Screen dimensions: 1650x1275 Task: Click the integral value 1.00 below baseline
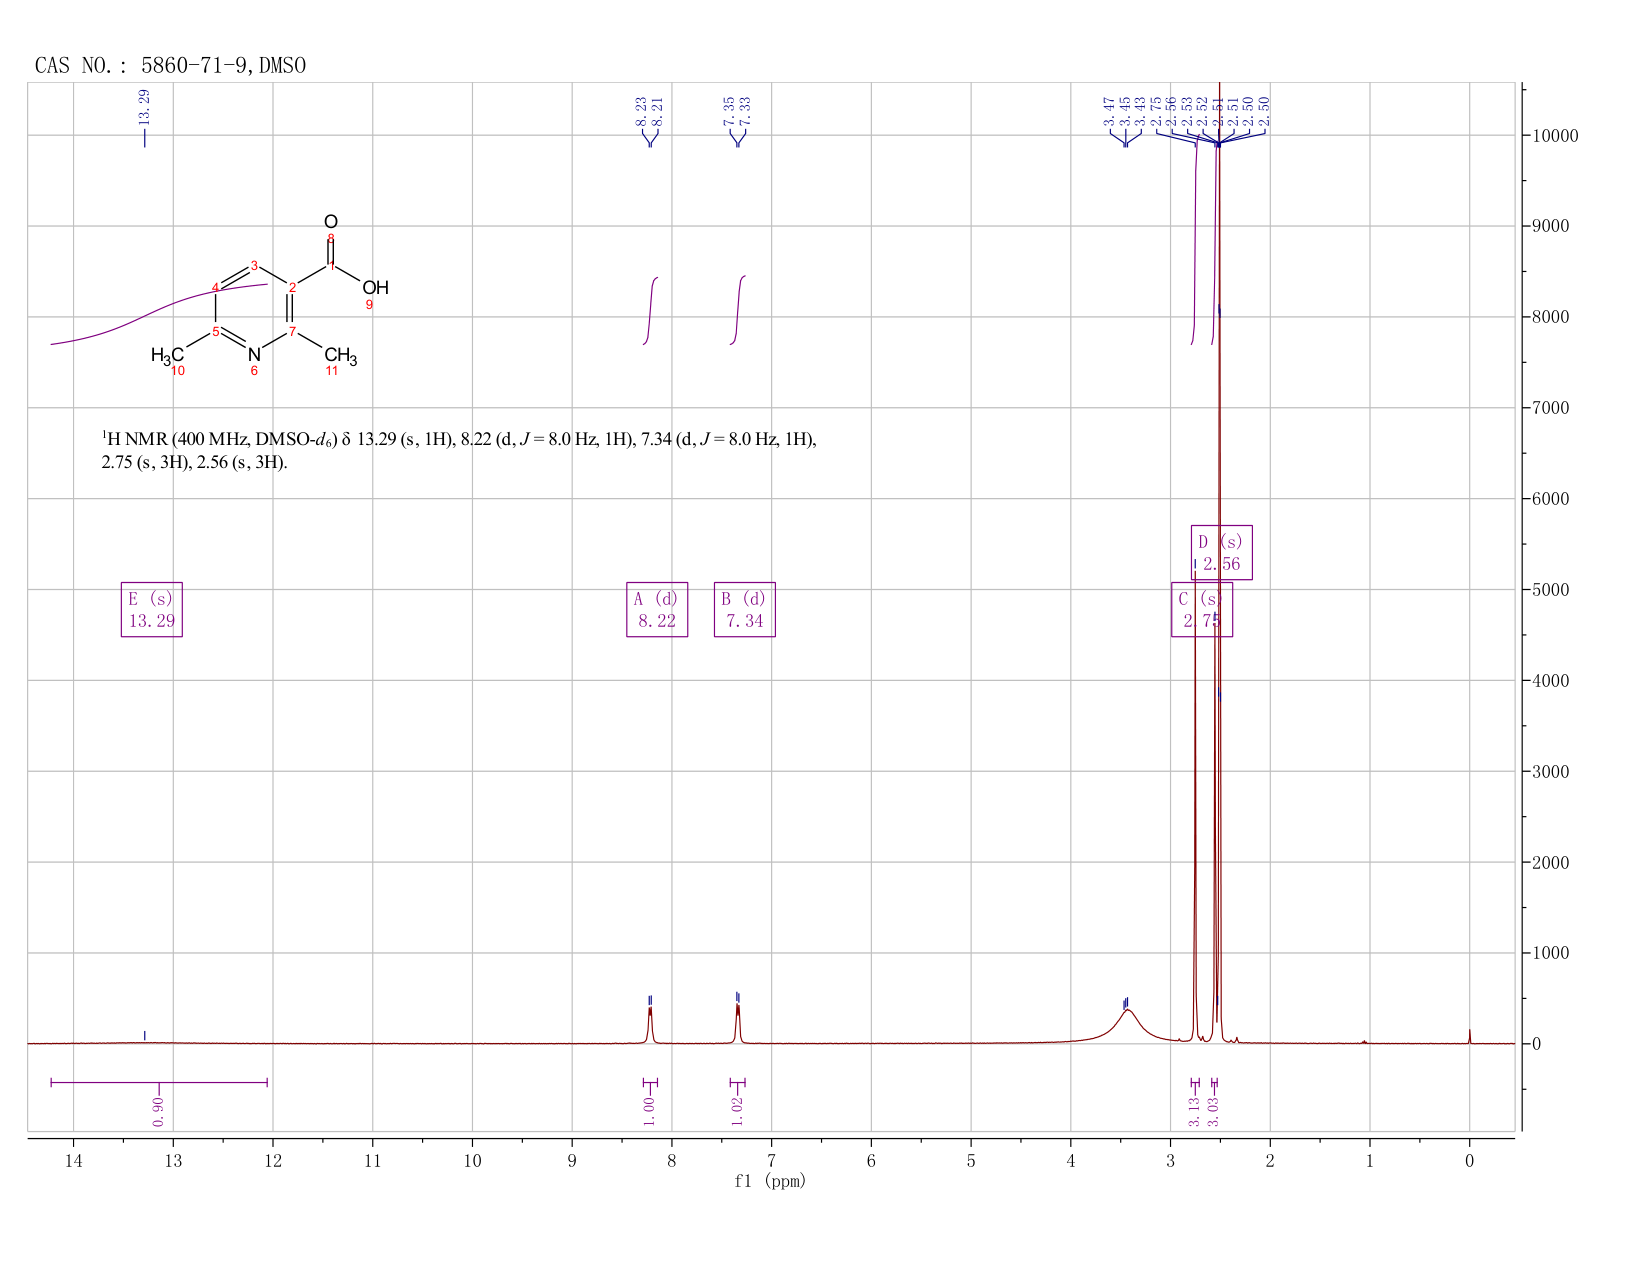click(649, 1111)
